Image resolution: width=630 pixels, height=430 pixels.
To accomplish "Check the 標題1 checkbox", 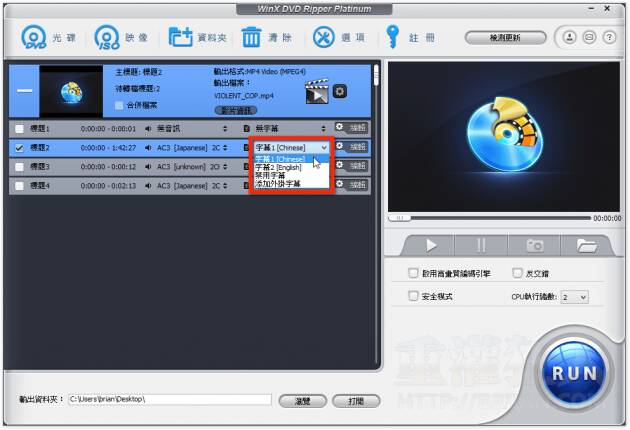I will tap(19, 129).
